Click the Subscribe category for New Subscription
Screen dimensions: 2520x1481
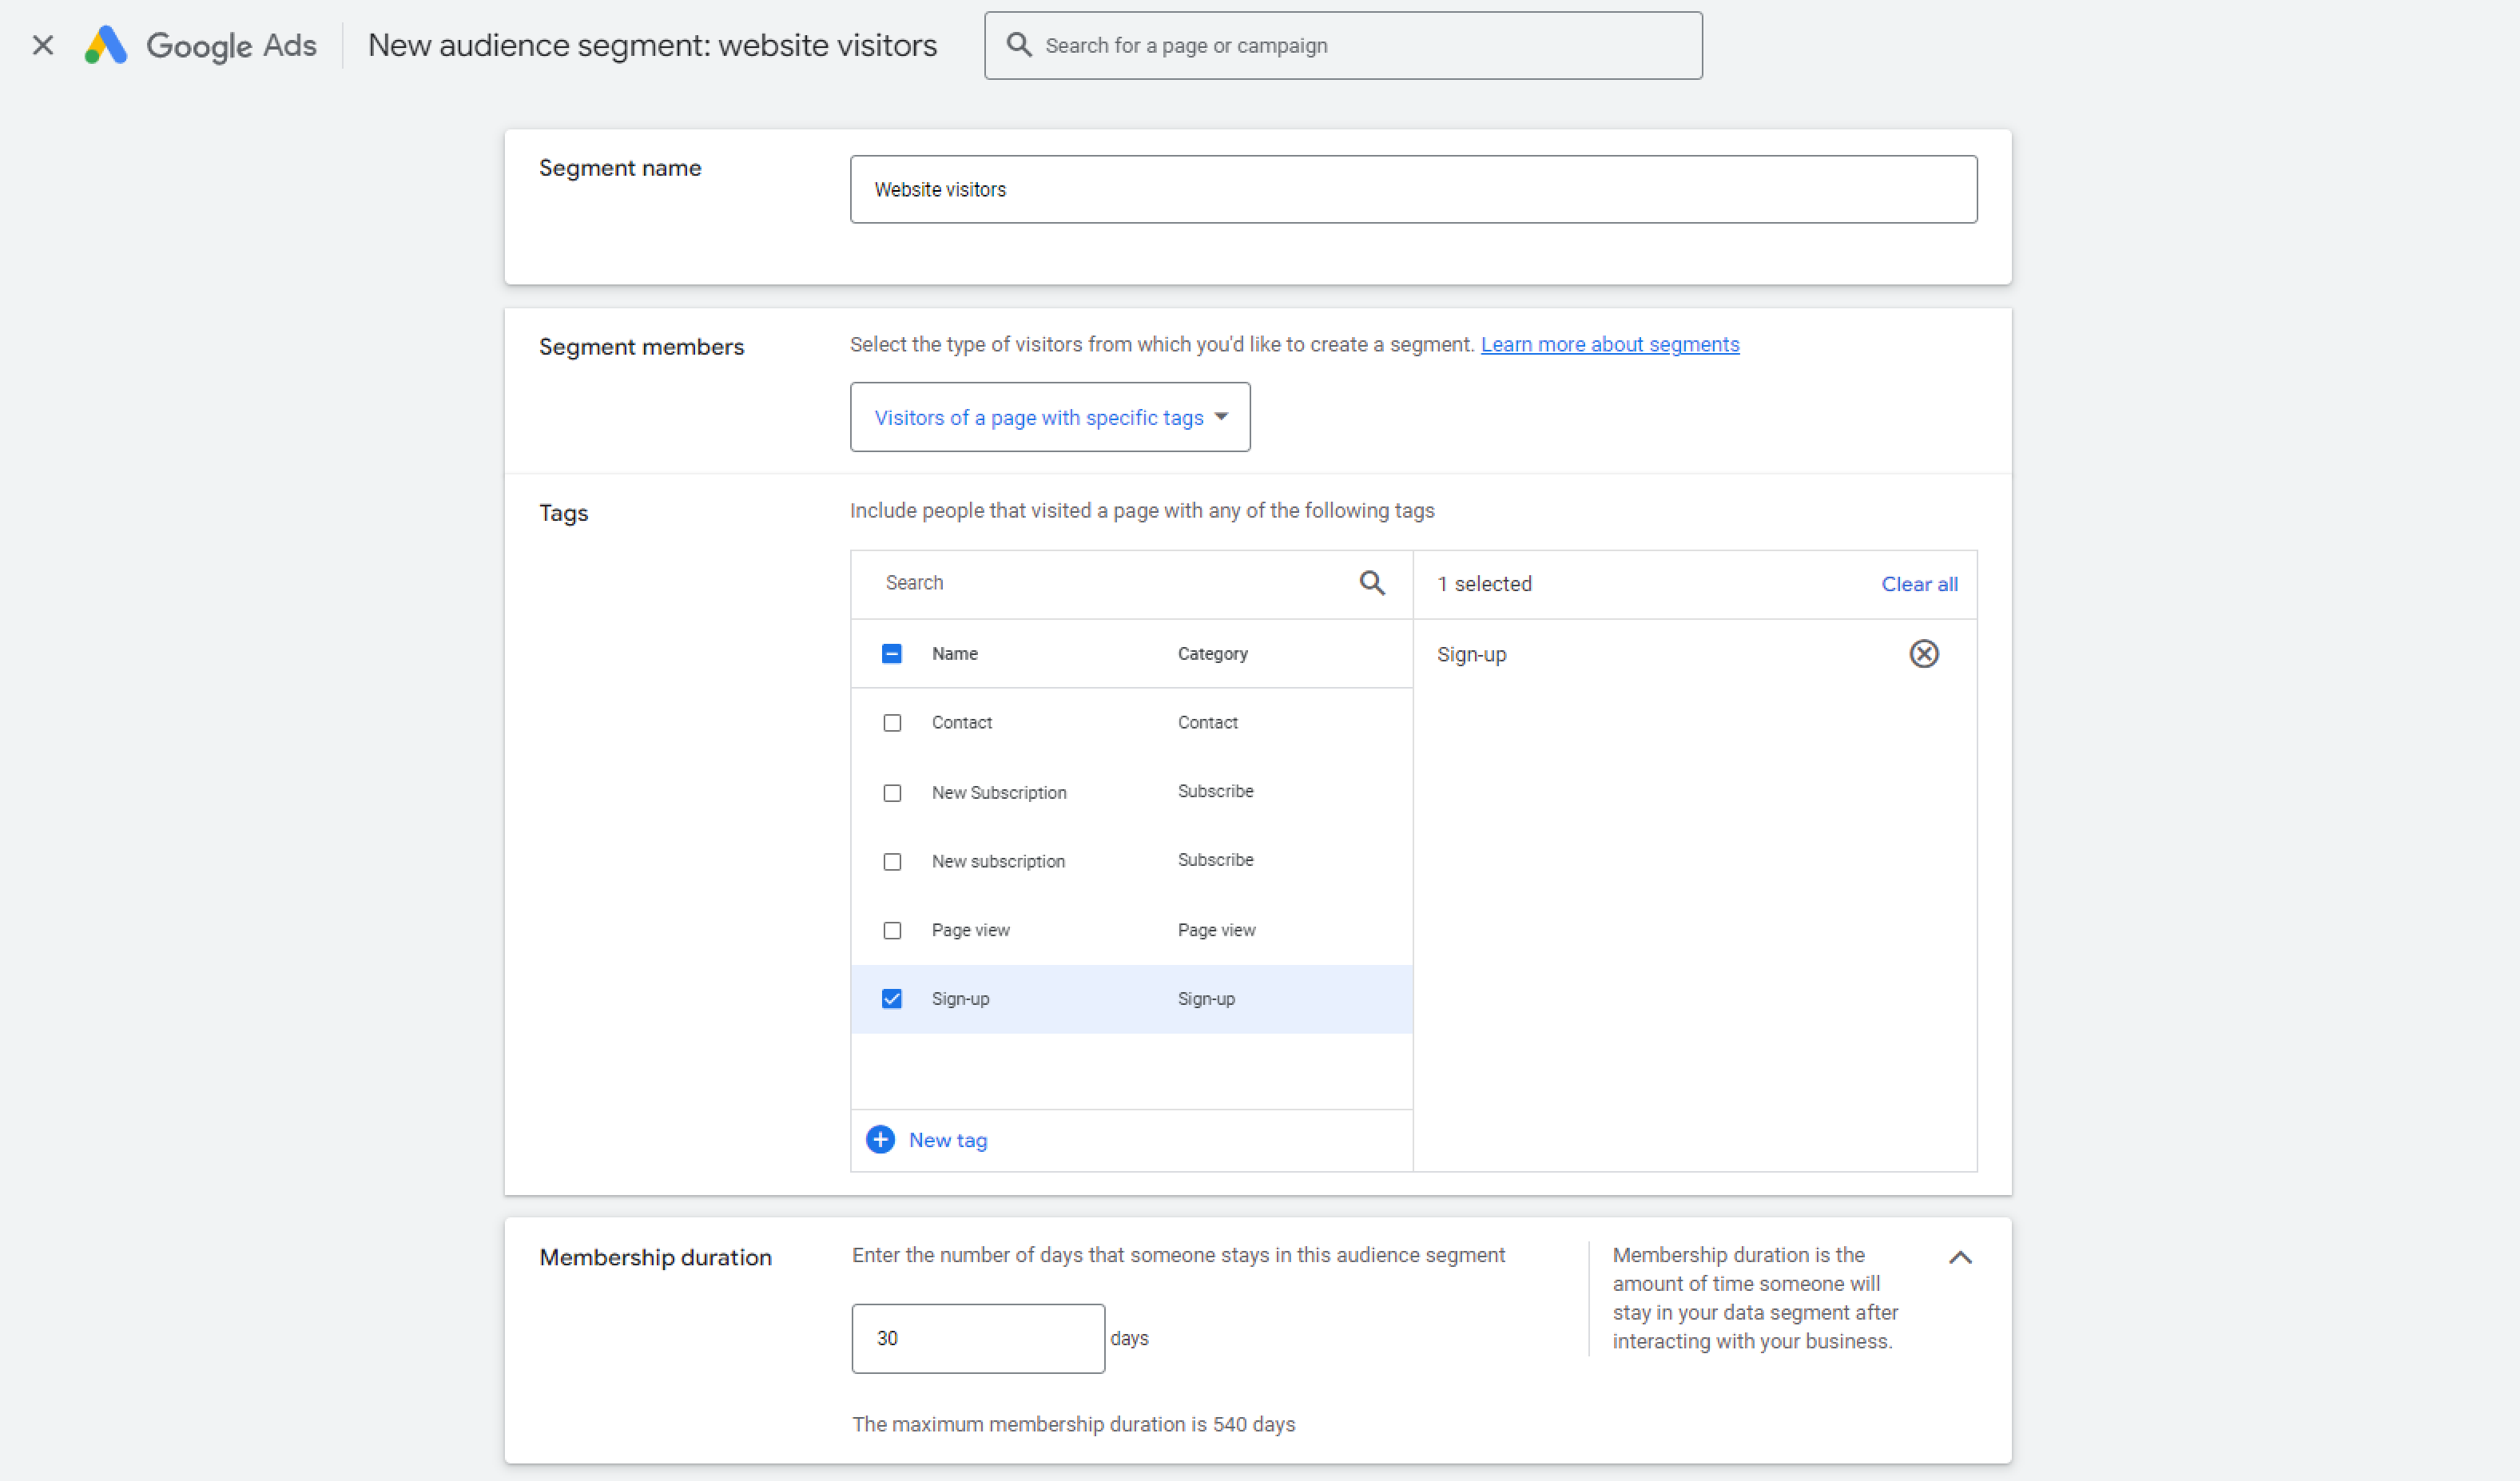1216,791
